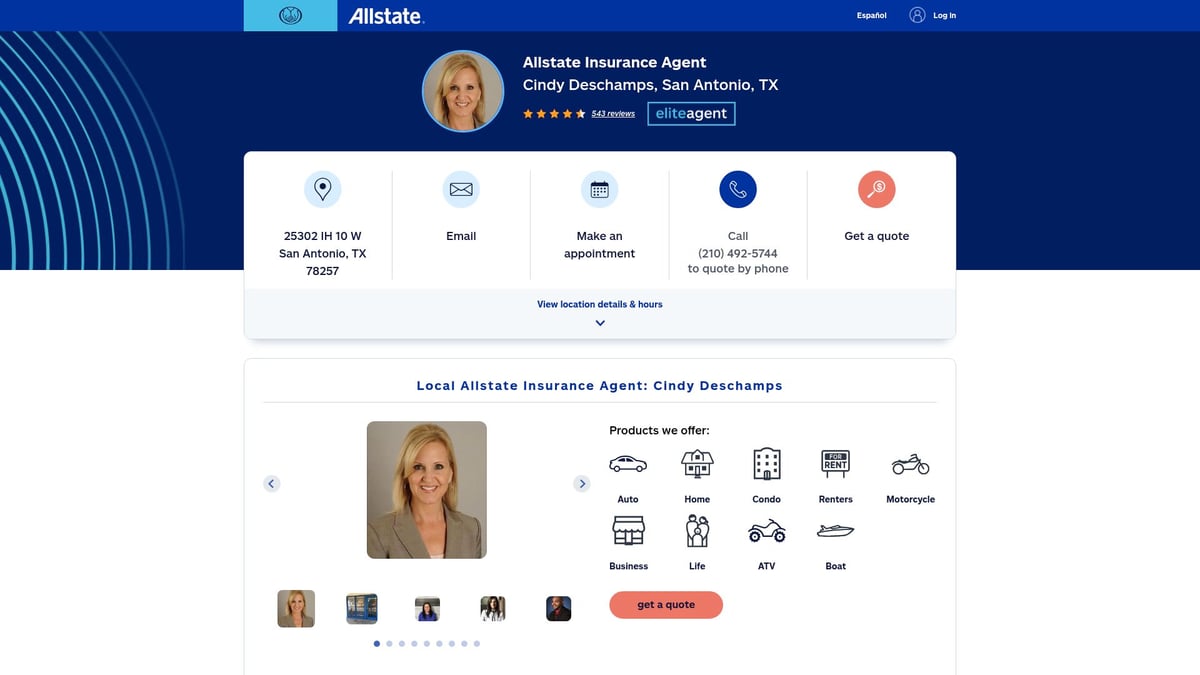The height and width of the screenshot is (675, 1200).
Task: Click the phone icon to call the agent
Action: (x=737, y=188)
